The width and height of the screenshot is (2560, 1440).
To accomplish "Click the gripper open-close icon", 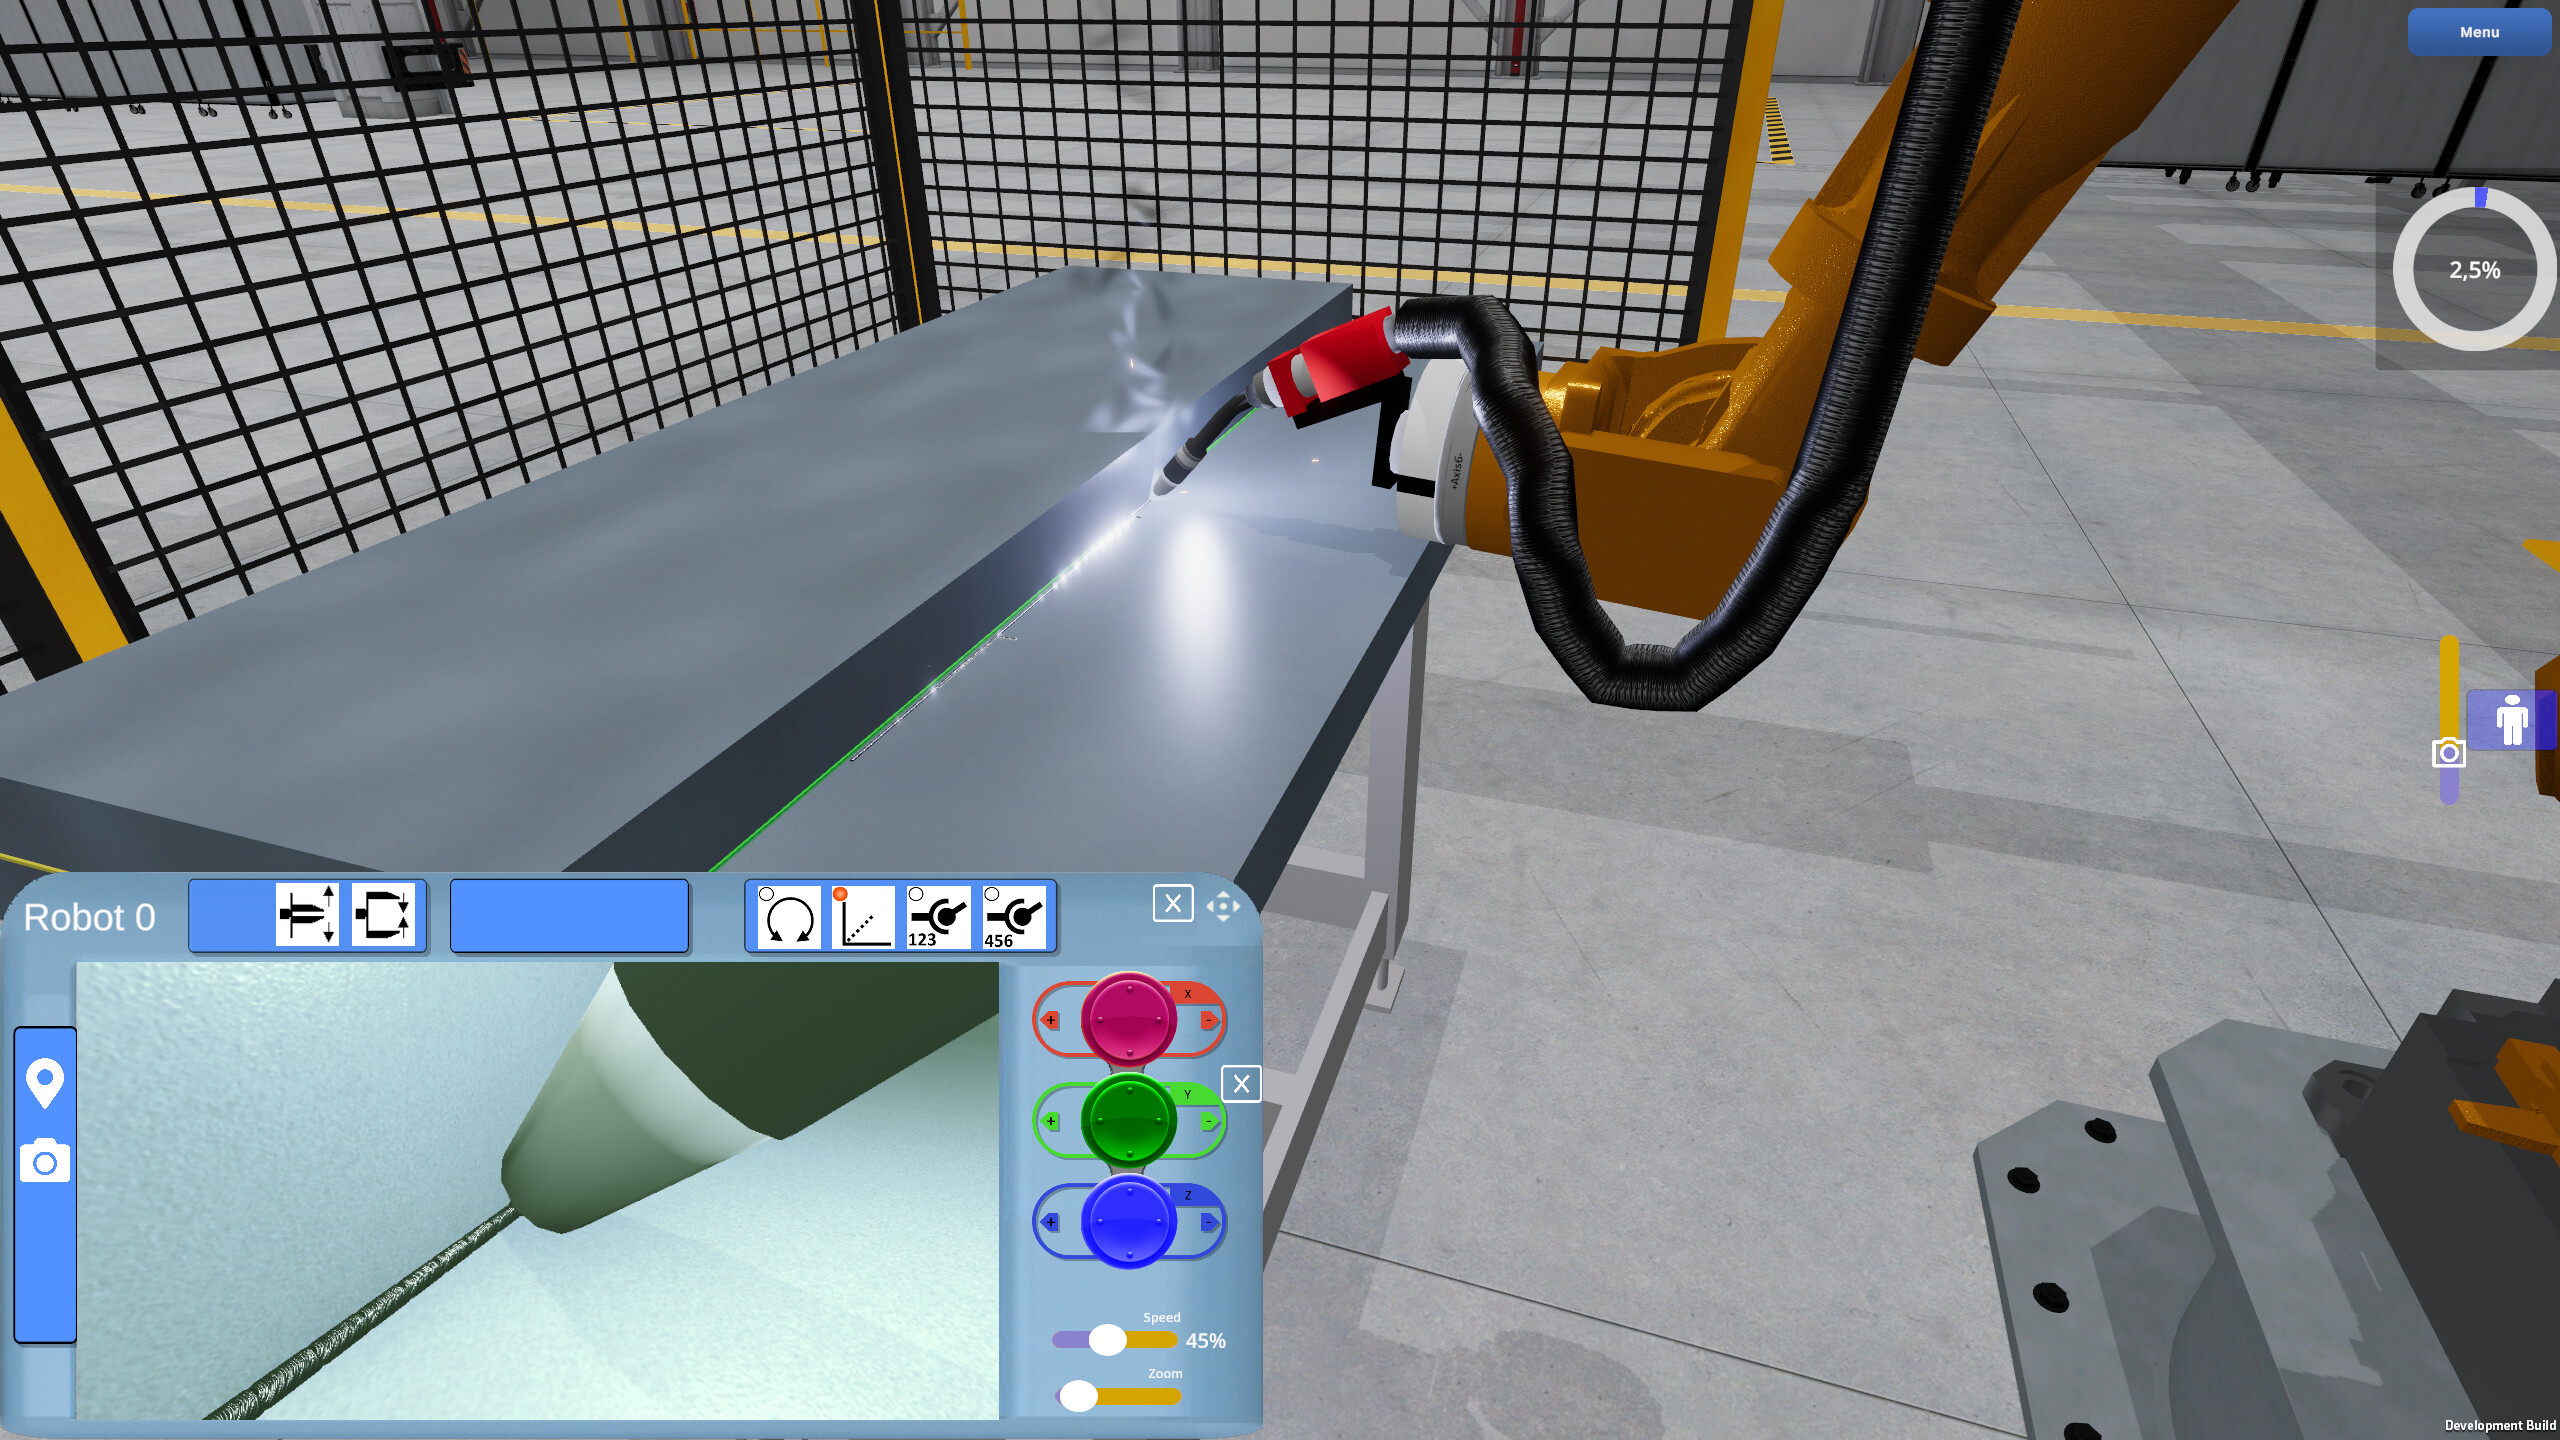I will pyautogui.click(x=383, y=914).
